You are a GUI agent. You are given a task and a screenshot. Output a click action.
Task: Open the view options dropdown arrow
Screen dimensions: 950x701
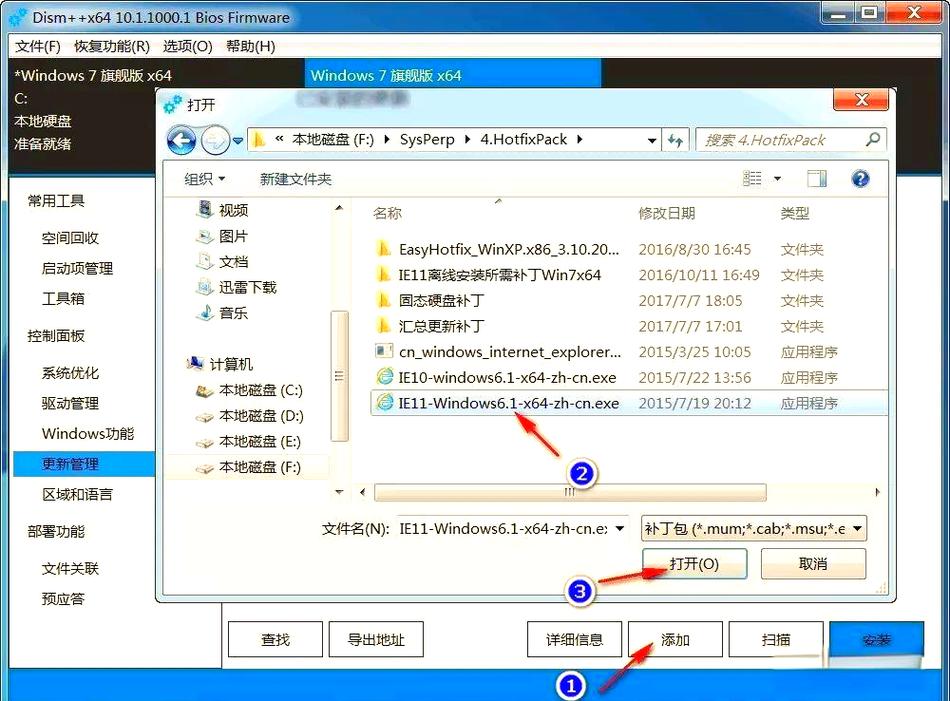pos(777,179)
